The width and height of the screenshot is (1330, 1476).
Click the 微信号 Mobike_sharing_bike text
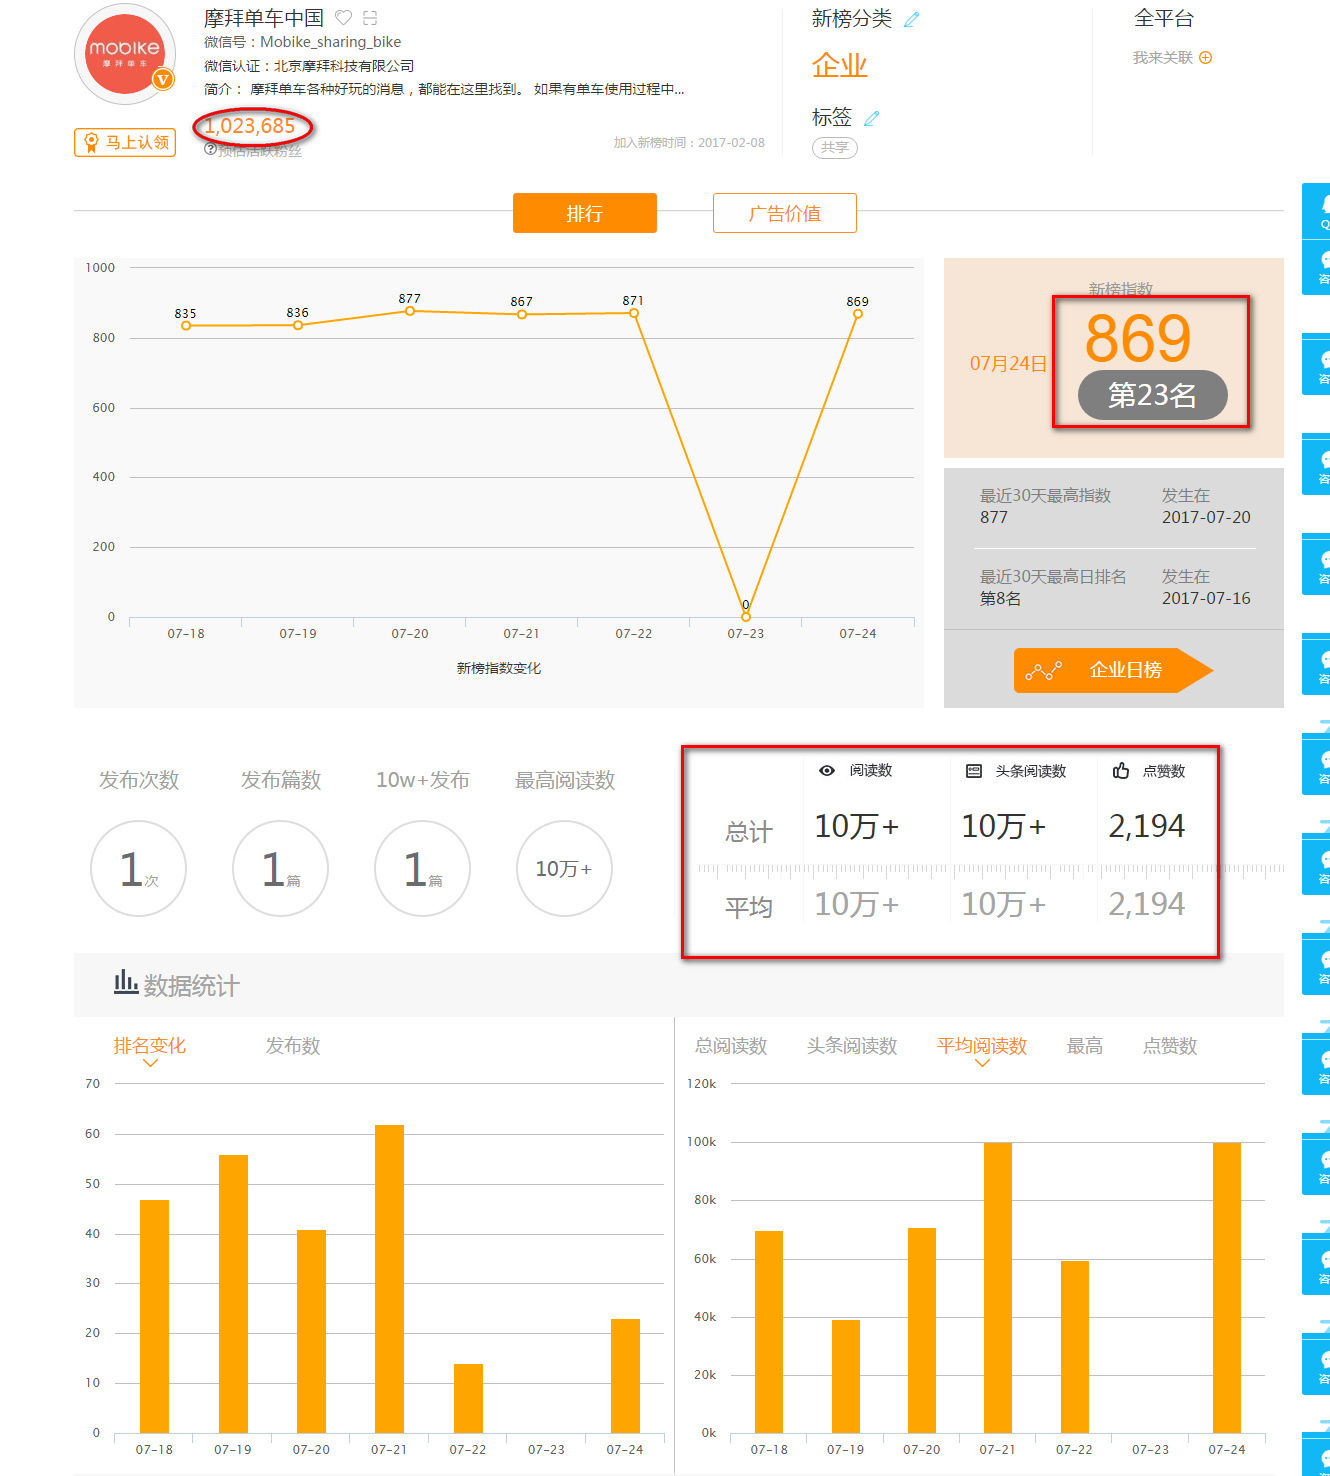[302, 42]
